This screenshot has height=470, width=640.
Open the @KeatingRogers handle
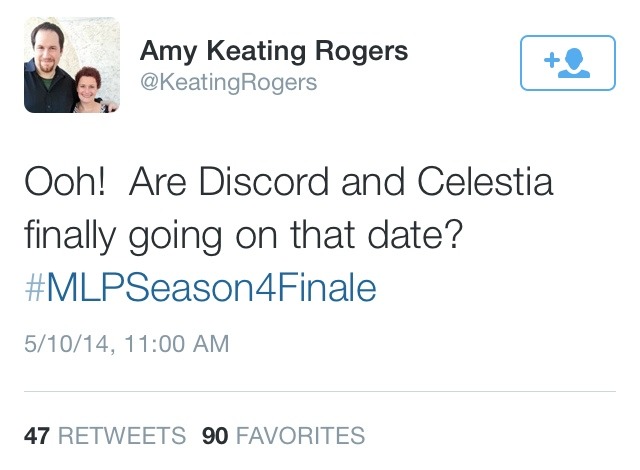(x=228, y=82)
